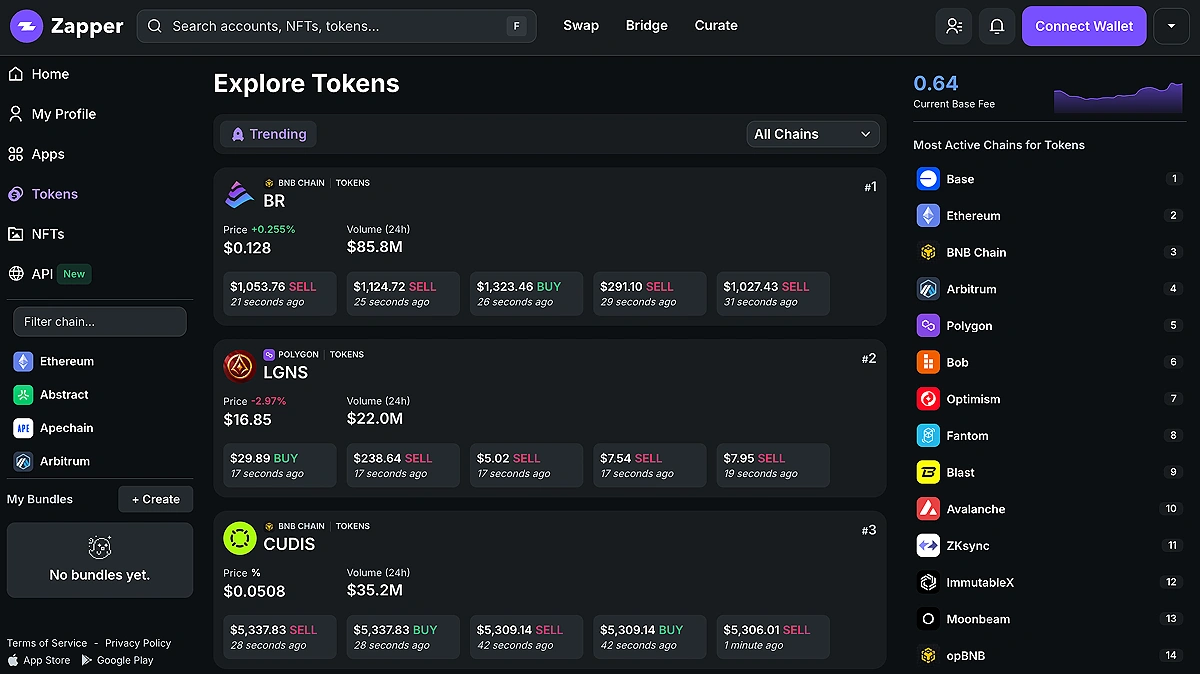
Task: Expand the menu next to Connect Wallet
Action: tap(1171, 27)
